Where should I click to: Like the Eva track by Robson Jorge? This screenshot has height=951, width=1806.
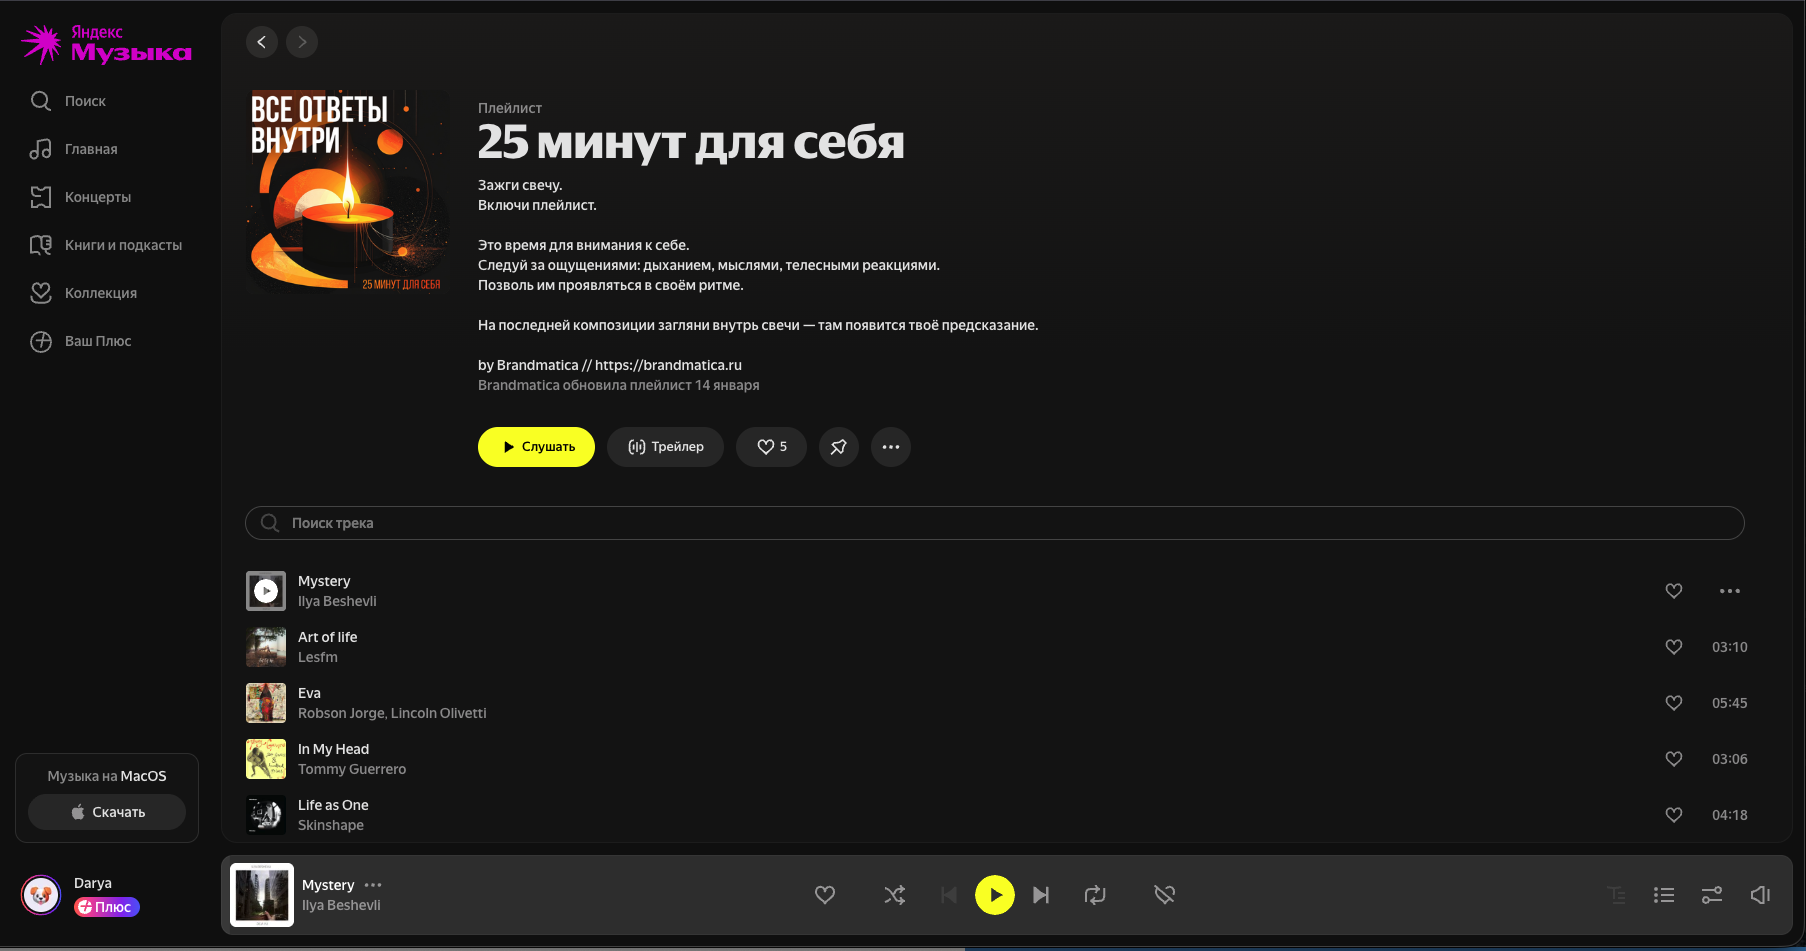pyautogui.click(x=1674, y=703)
